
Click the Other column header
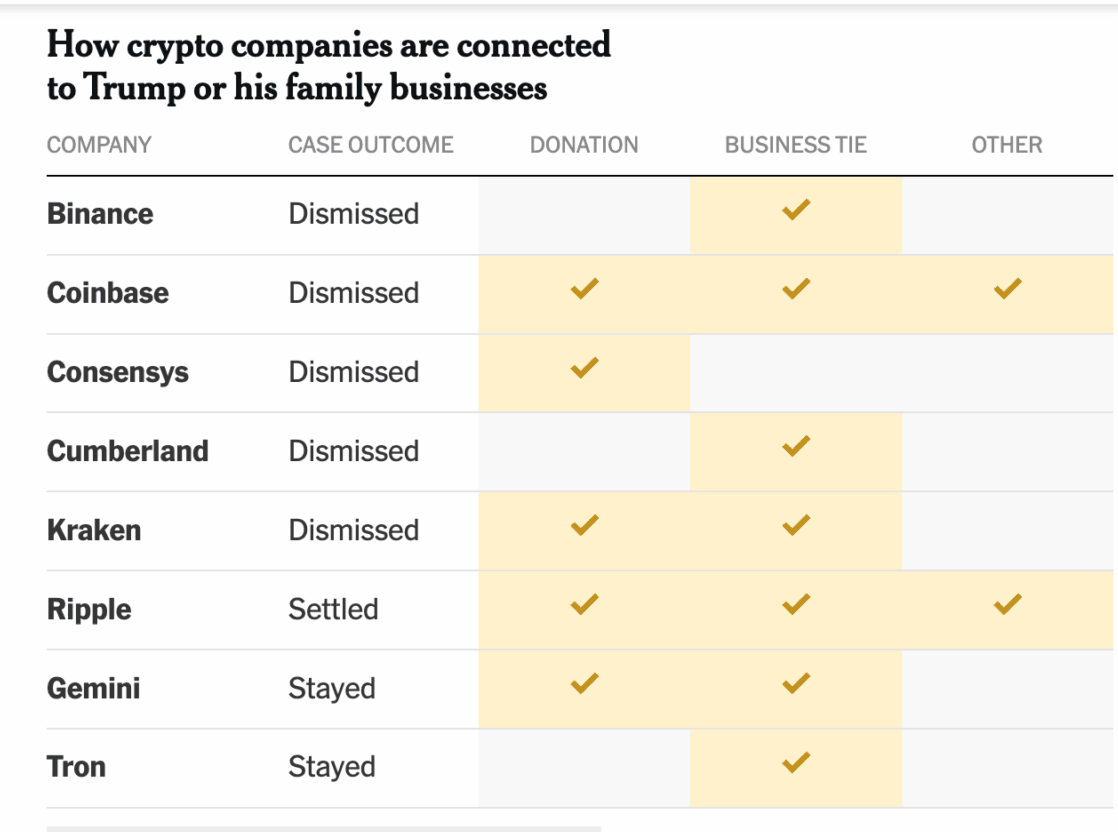coord(1007,145)
